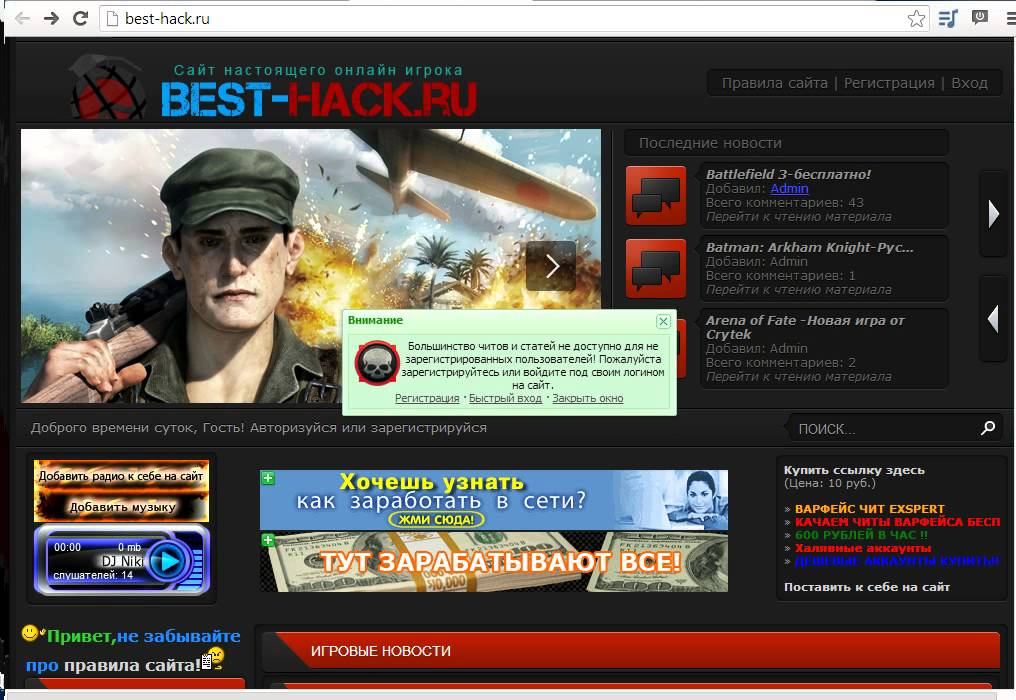Open the ИГРОВЫЕ НОВОСТИ section header
Image resolution: width=1016 pixels, height=700 pixels.
(x=632, y=651)
